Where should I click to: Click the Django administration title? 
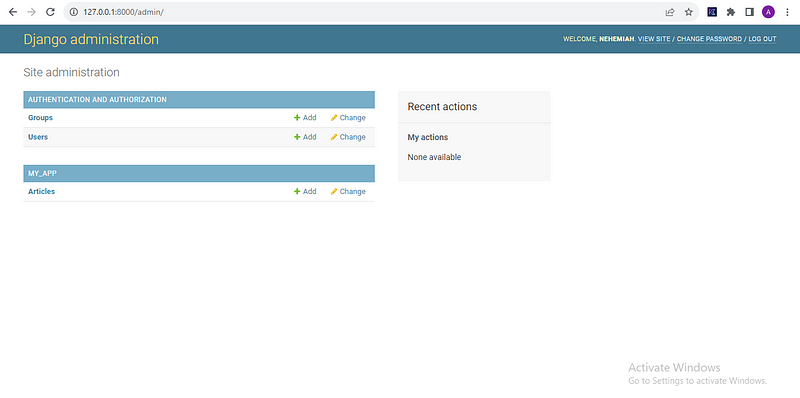[91, 39]
